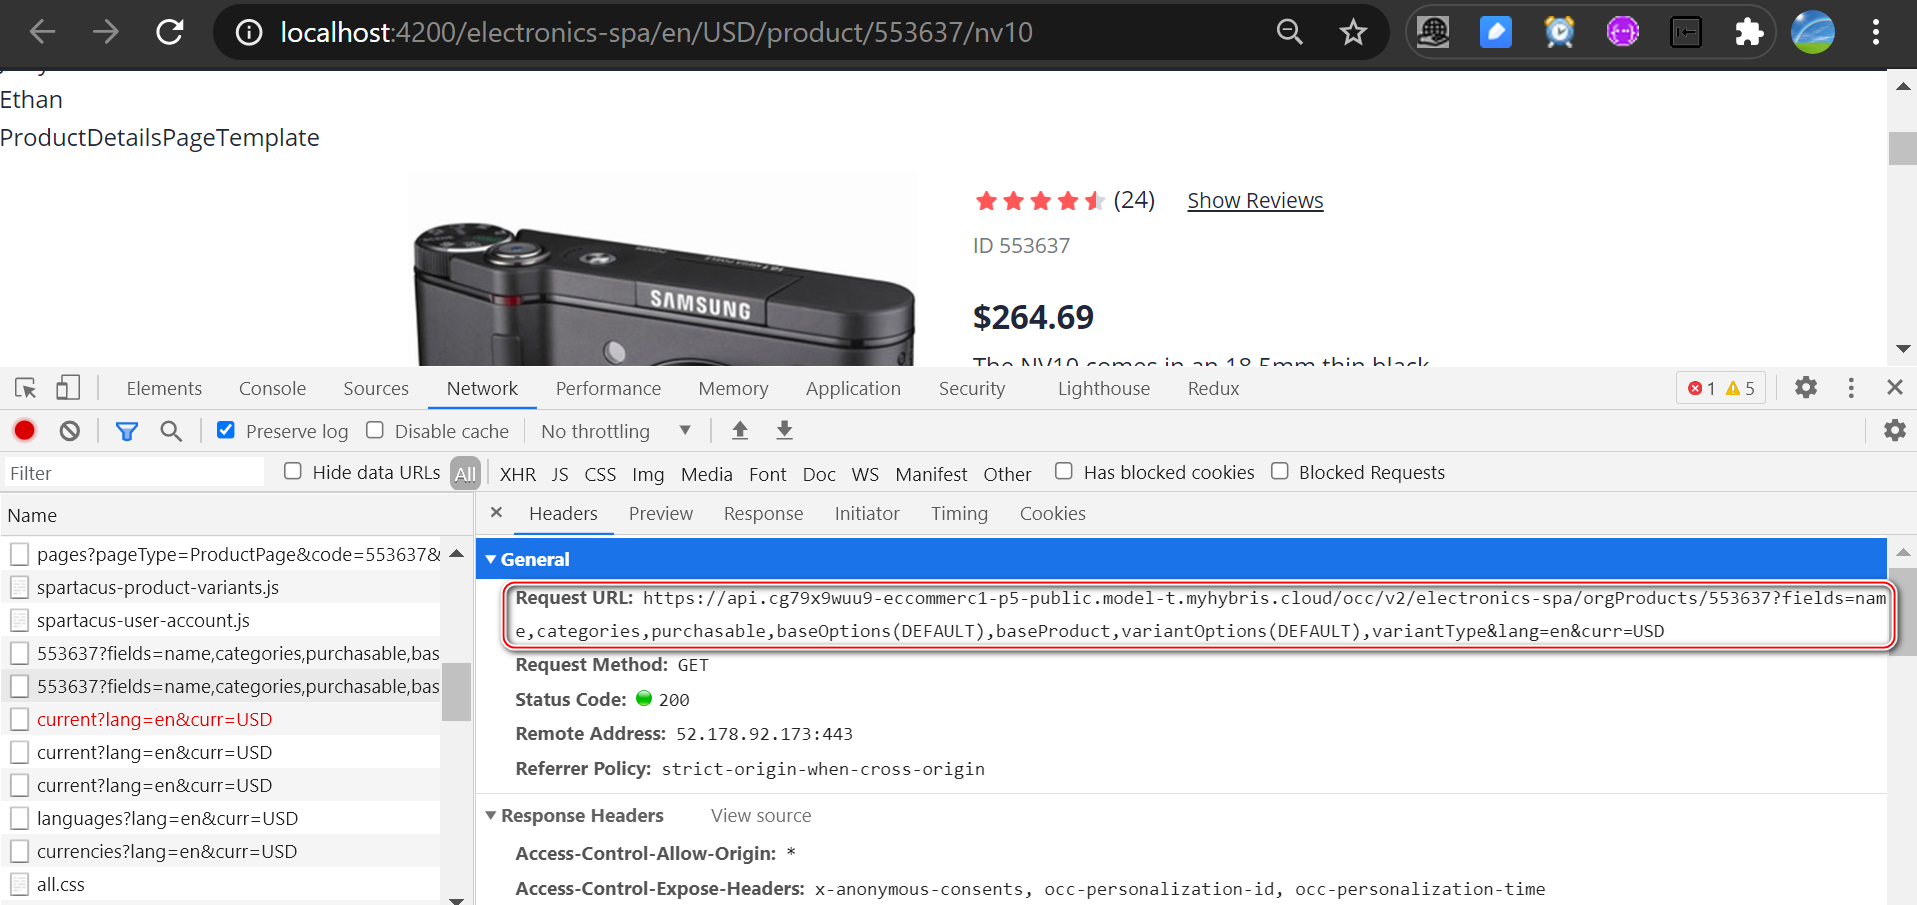Focus the network Filter text field
Image resolution: width=1917 pixels, height=905 pixels.
point(134,472)
